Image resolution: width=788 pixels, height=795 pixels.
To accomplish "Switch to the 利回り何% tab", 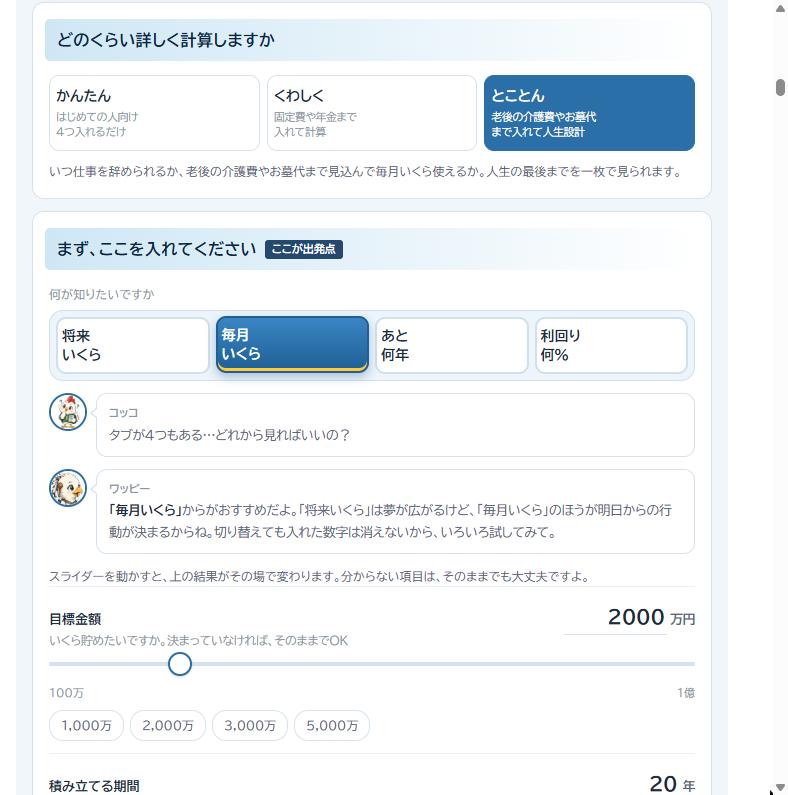I will click(x=611, y=345).
